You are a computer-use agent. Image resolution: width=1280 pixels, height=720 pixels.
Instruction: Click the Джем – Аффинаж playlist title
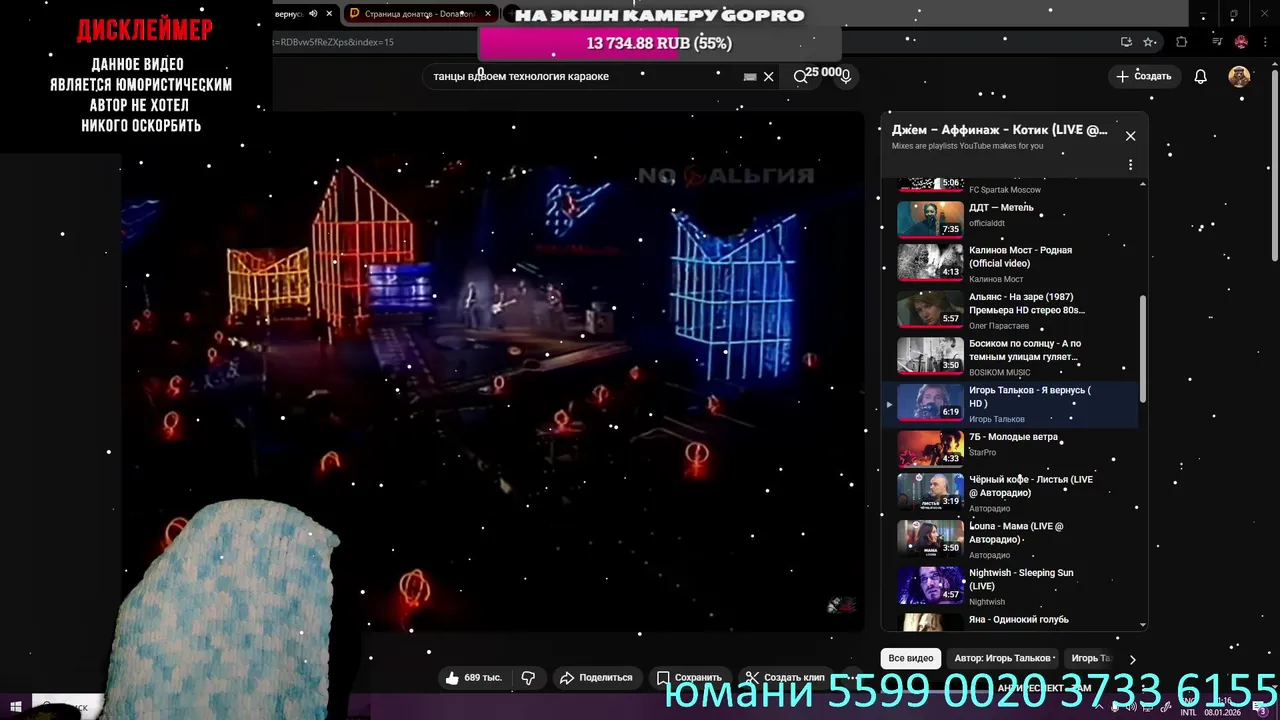click(999, 130)
